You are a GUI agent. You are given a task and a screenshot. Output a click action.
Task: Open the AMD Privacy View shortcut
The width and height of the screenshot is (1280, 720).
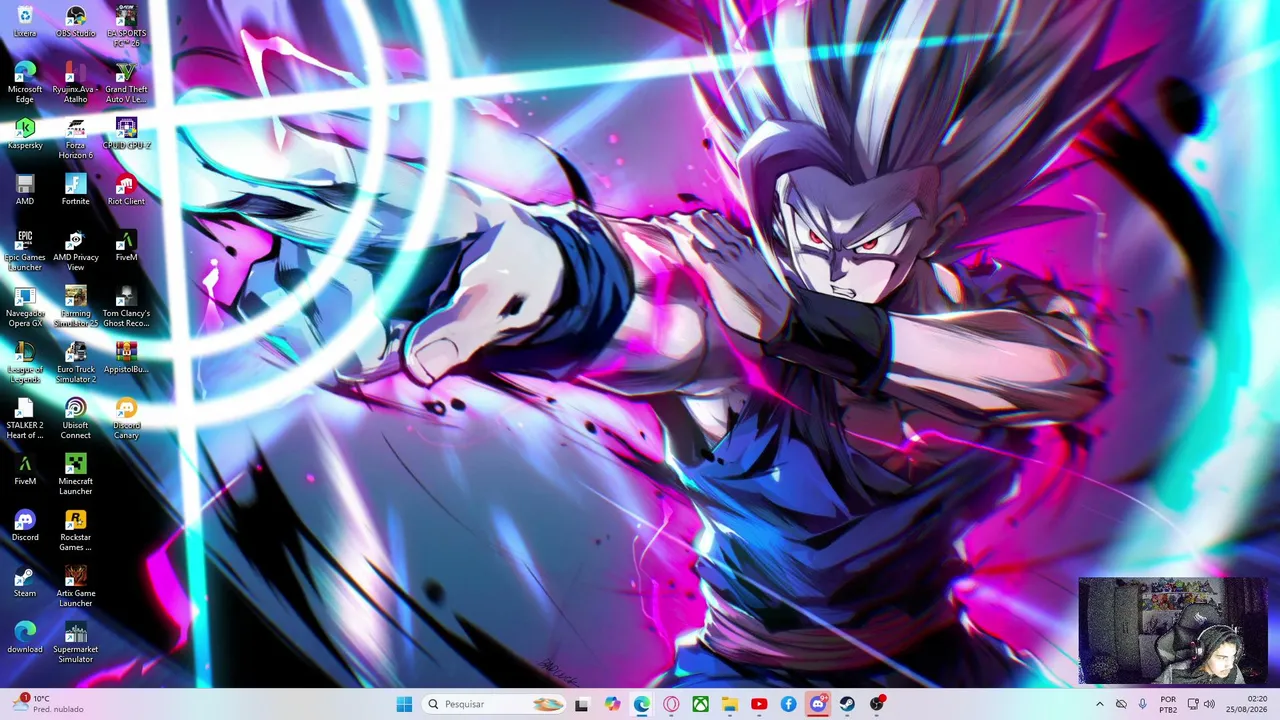(x=75, y=251)
